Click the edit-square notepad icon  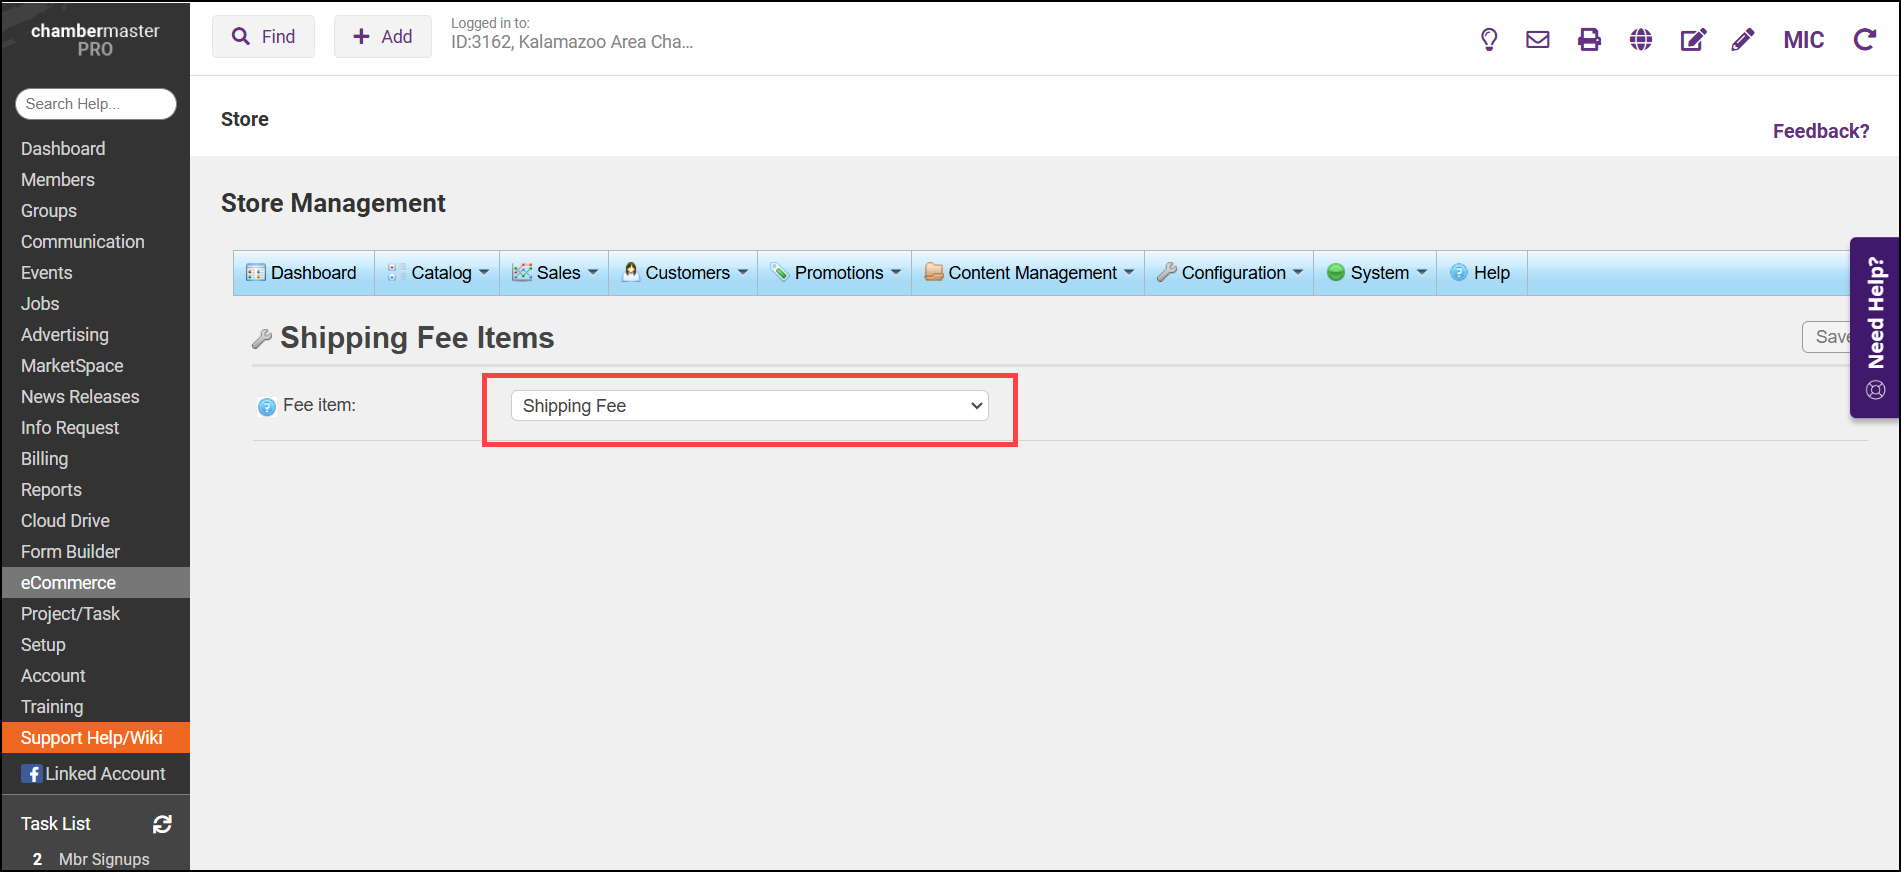(1692, 40)
